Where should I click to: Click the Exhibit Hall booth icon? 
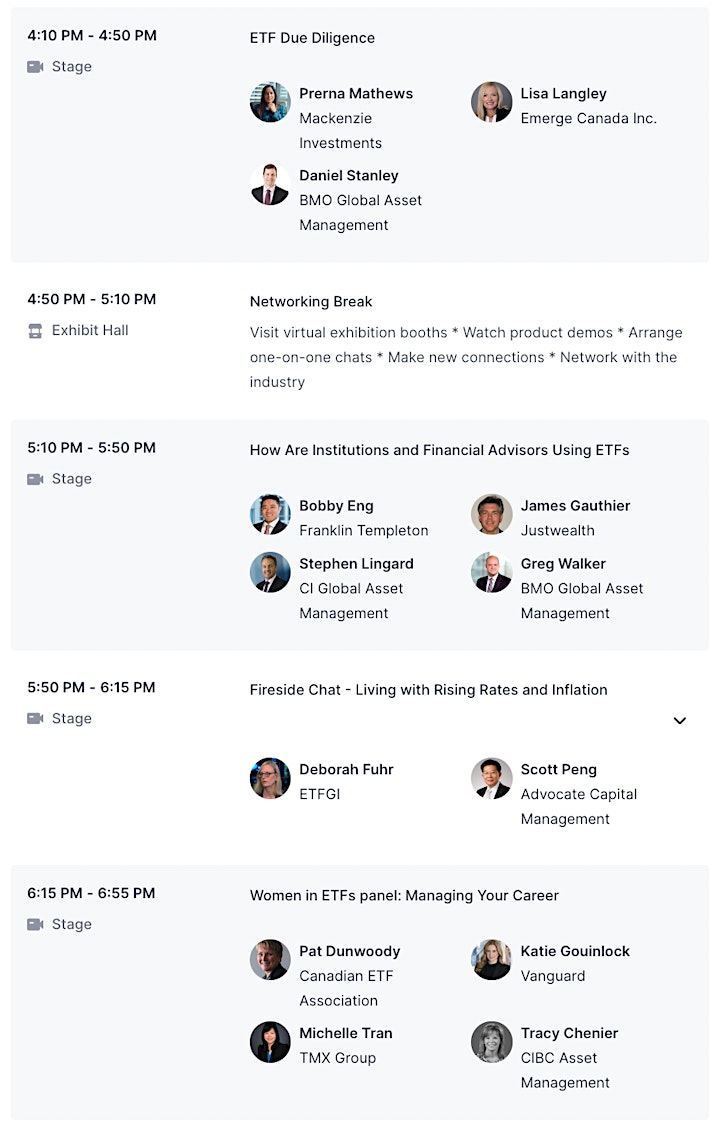click(35, 331)
